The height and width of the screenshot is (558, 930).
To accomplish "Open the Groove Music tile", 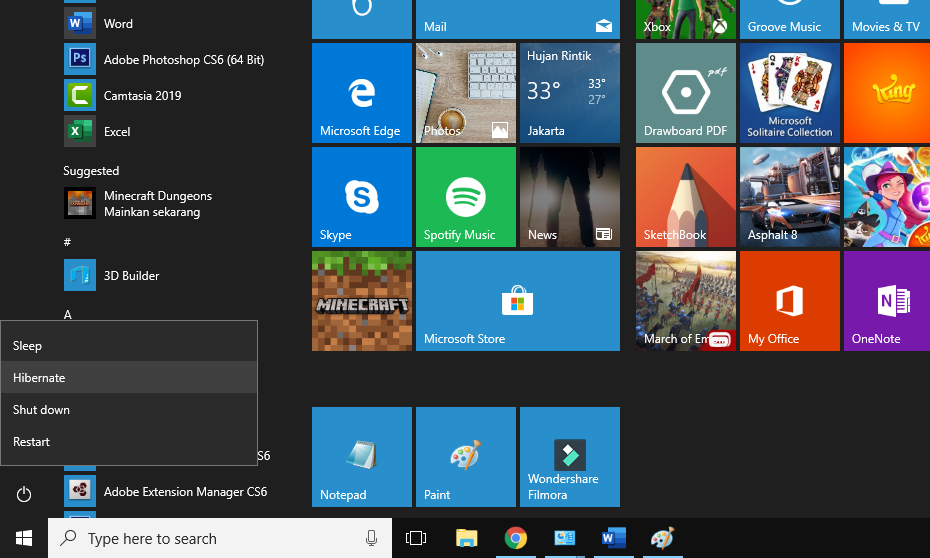I will pos(789,19).
